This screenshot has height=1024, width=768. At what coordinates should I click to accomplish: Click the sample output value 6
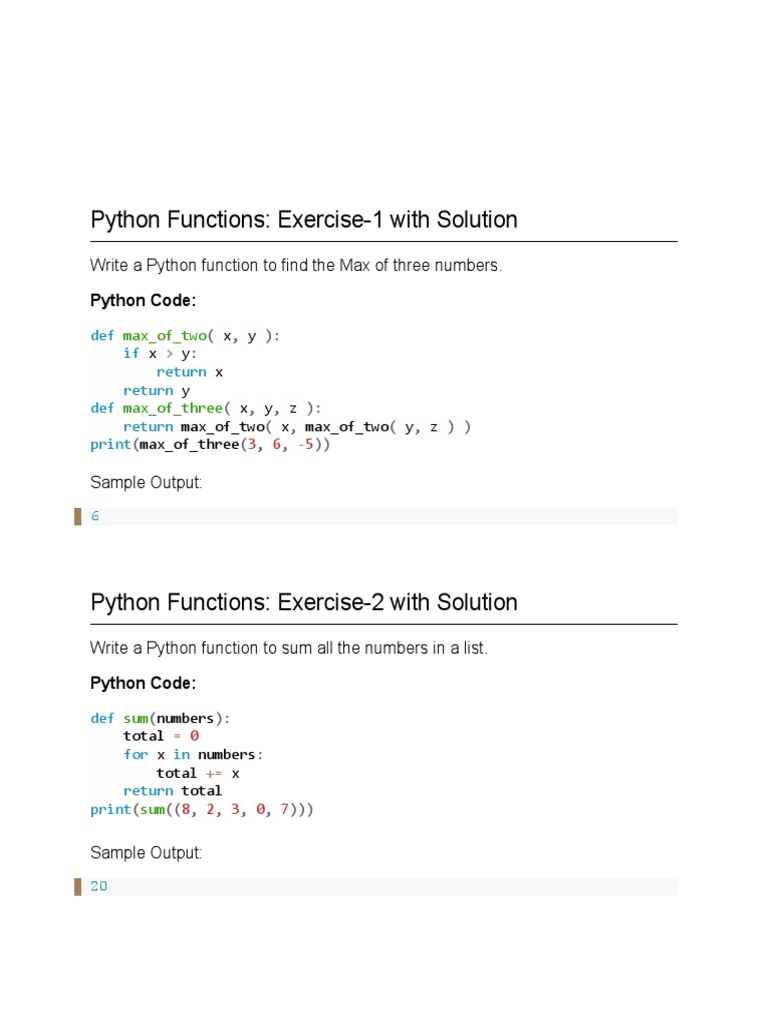(x=95, y=517)
